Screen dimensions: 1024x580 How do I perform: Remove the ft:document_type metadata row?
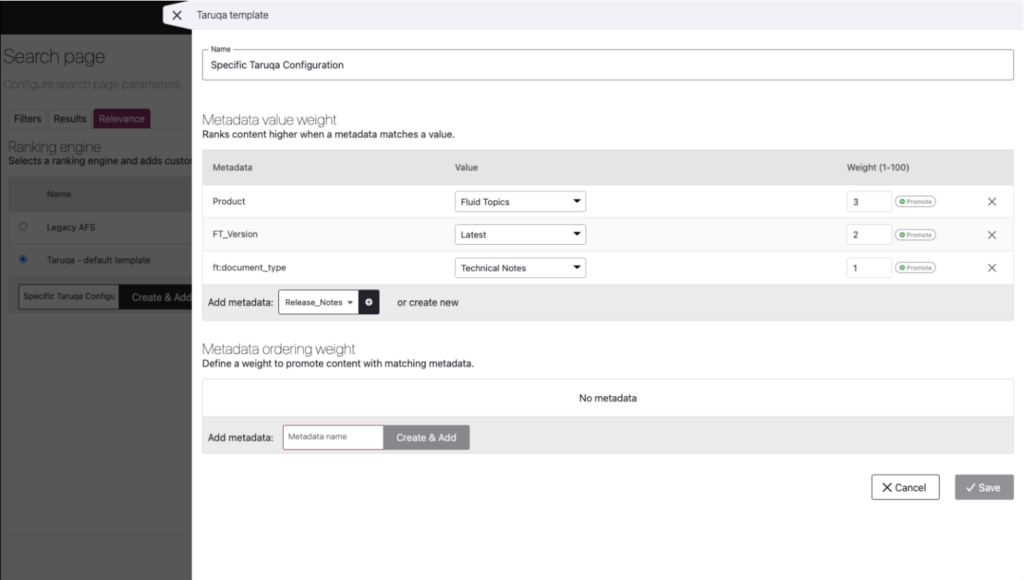tap(991, 268)
